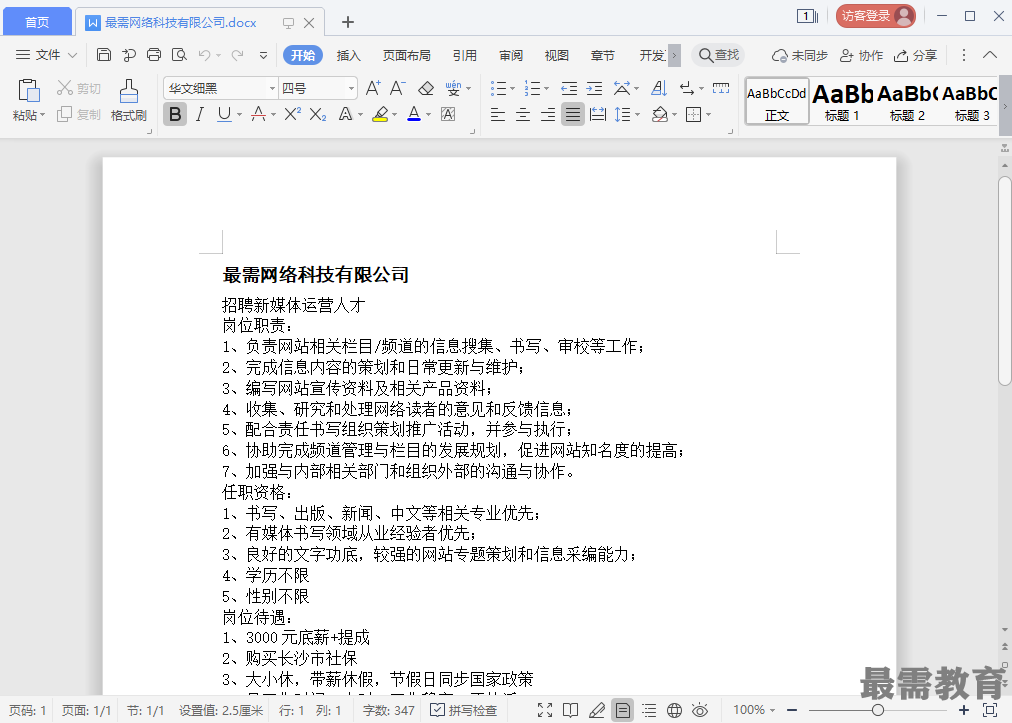Toggle spell check (拼写检查)
1012x723 pixels.
463,710
